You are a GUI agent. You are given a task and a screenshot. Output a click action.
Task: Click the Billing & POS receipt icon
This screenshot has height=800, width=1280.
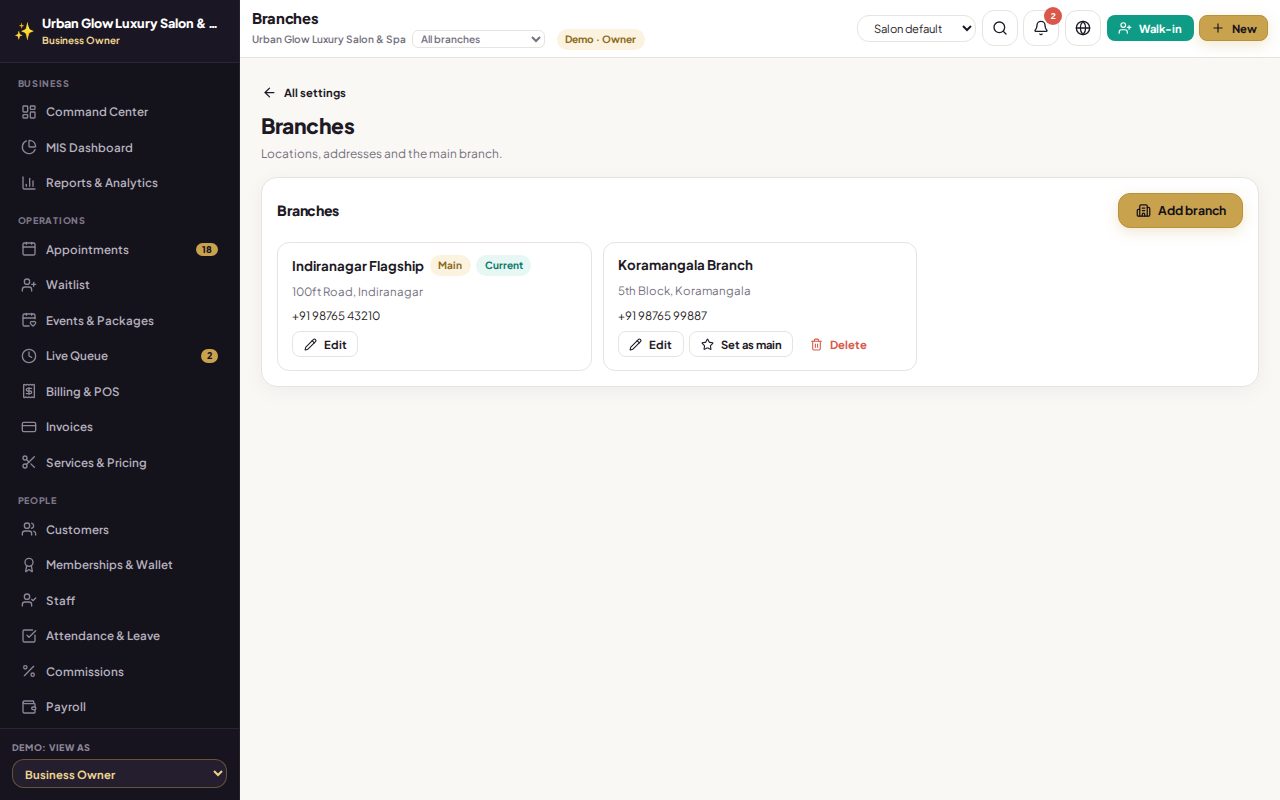pyautogui.click(x=29, y=391)
